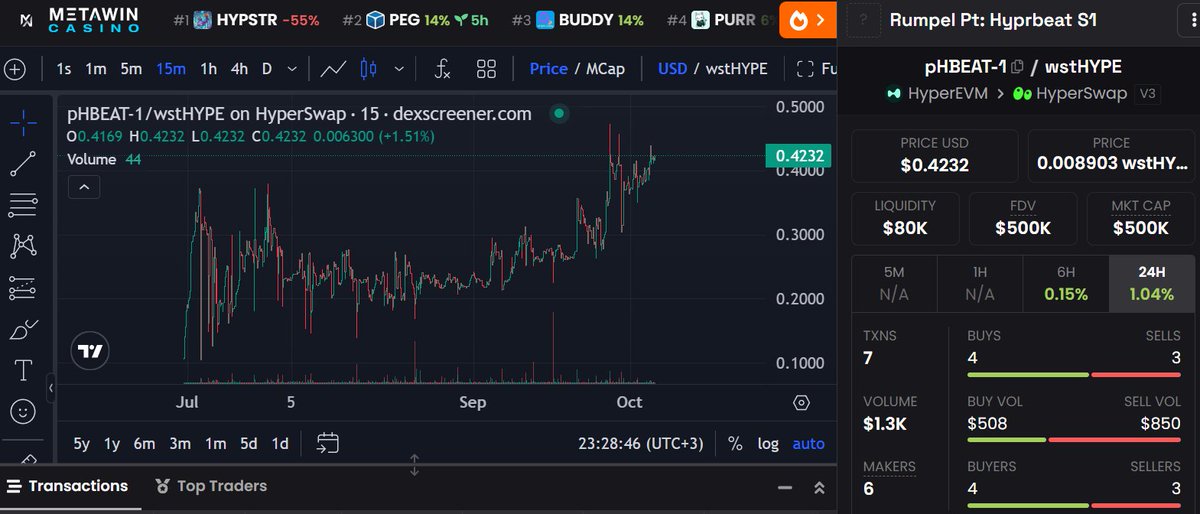Collapse the chart legend with caret

85,186
